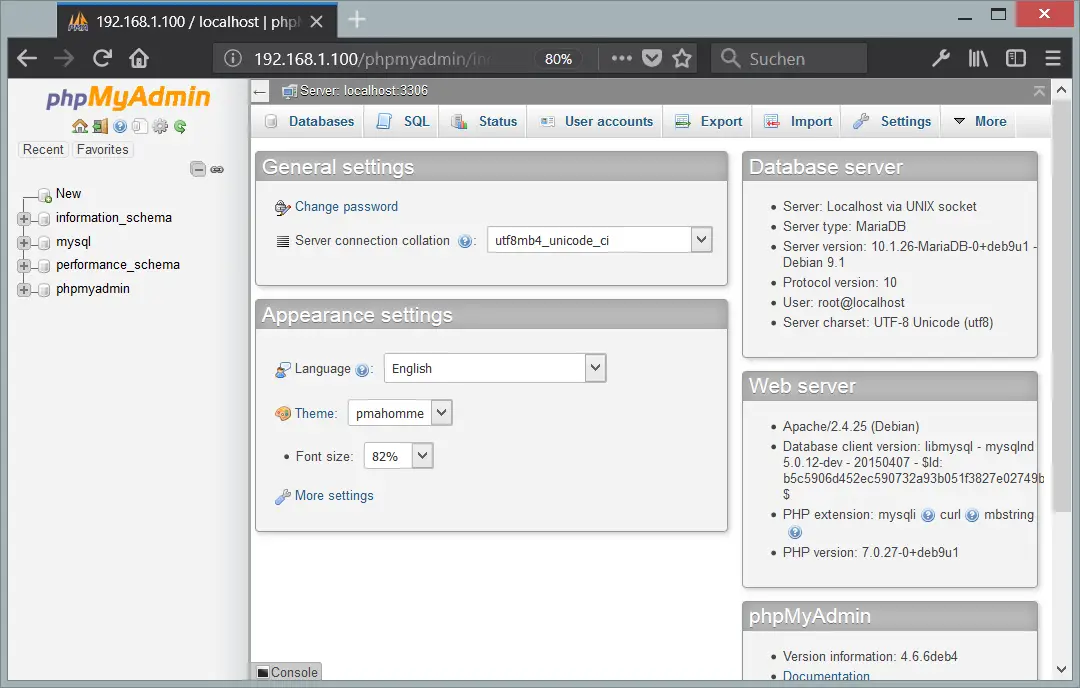
Task: Open the browser home page
Action: pyautogui.click(x=139, y=59)
